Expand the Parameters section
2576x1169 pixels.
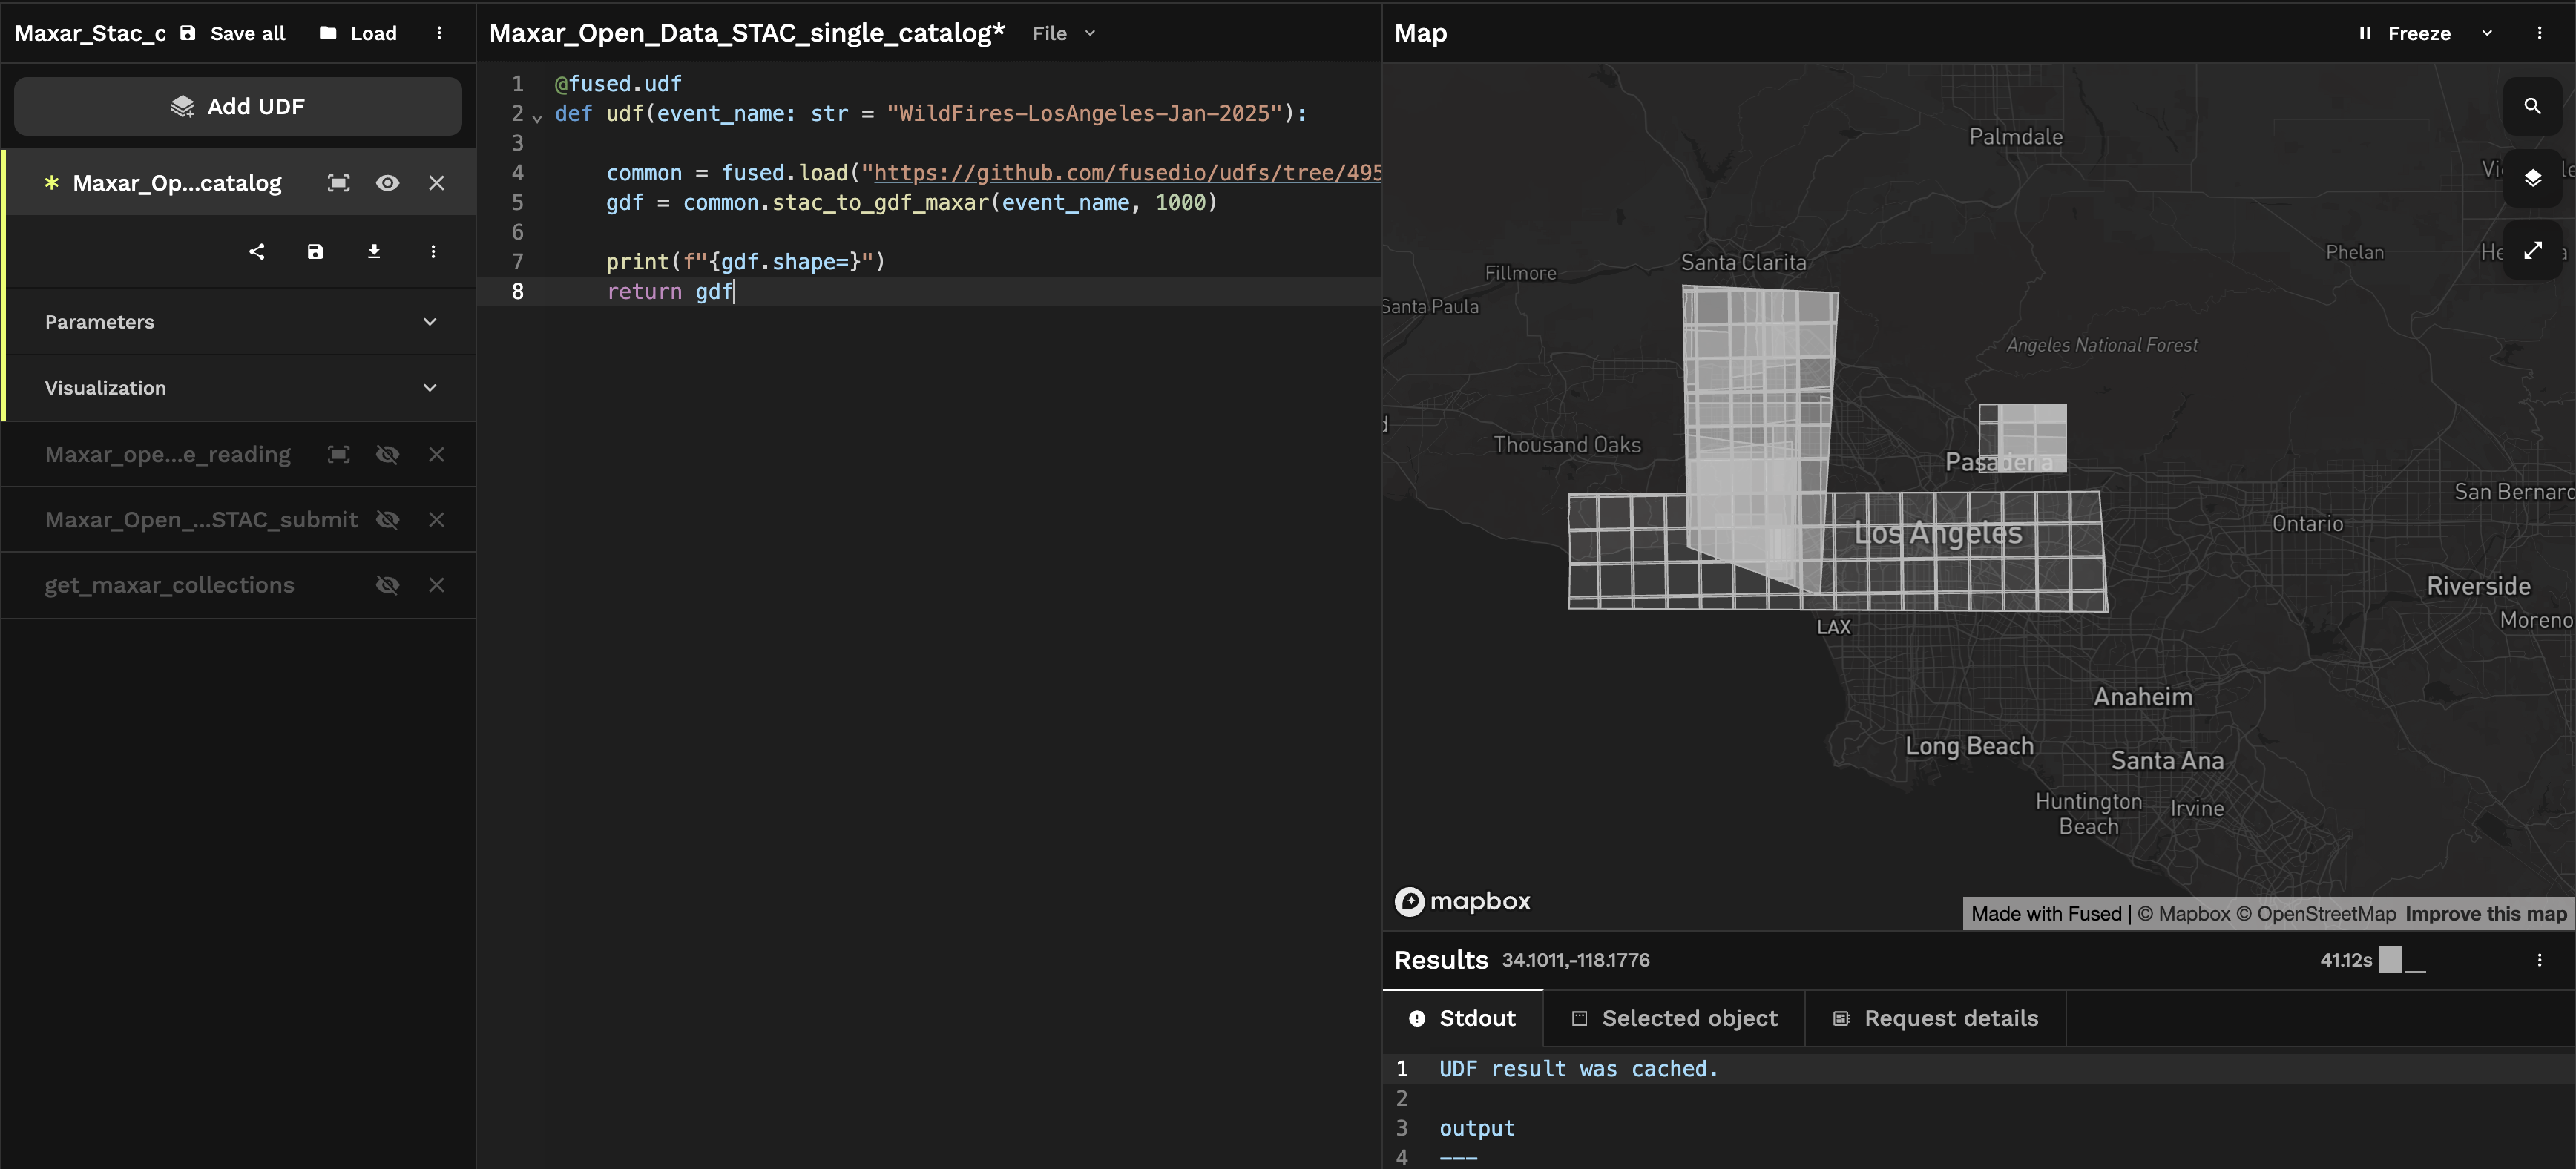(x=241, y=322)
